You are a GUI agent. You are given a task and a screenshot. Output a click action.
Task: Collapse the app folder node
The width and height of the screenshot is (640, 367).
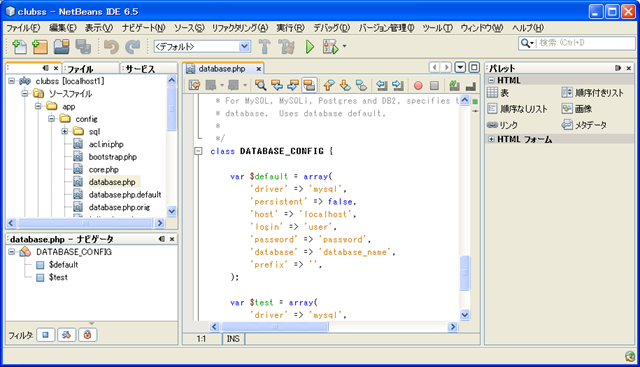click(x=38, y=106)
